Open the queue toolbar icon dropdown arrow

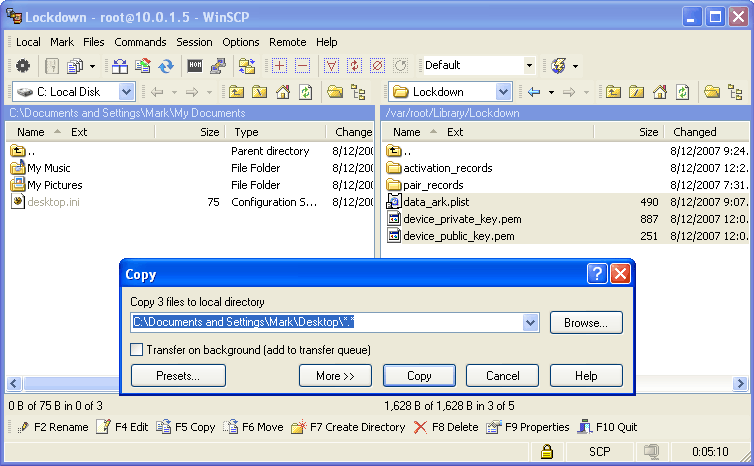coord(92,66)
